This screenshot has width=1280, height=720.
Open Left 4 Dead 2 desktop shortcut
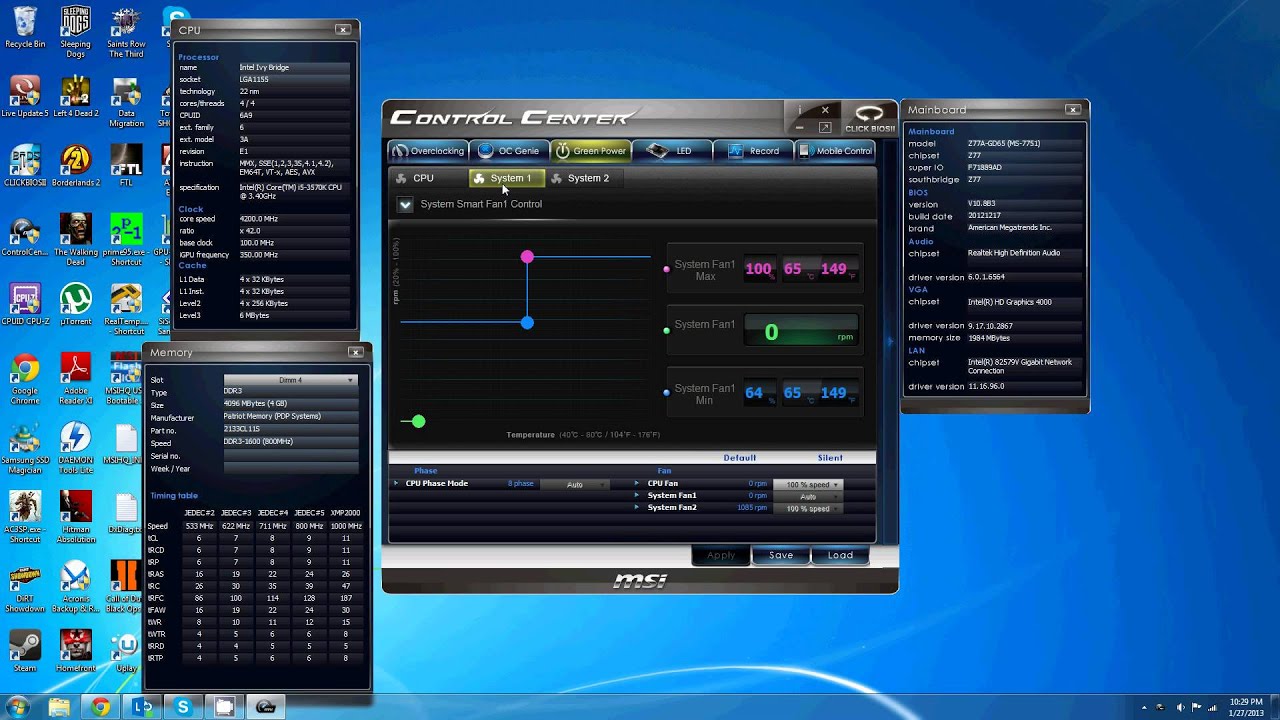coord(76,97)
